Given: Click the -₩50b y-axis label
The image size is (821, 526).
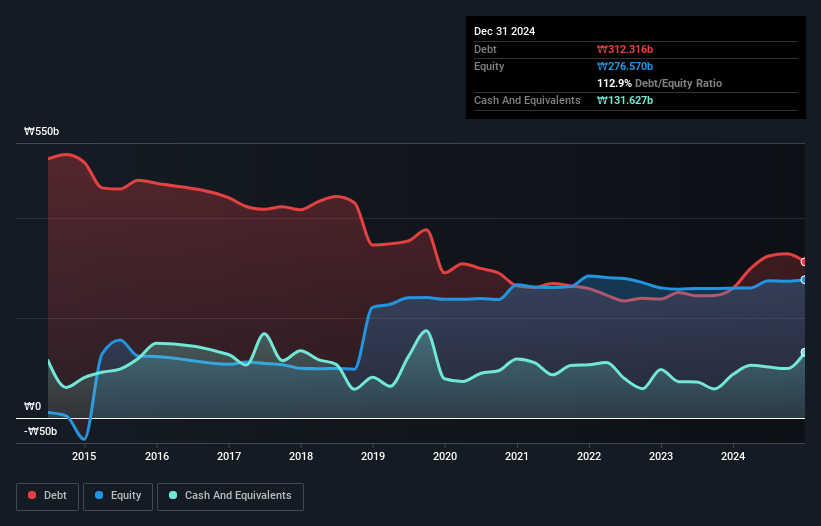Looking at the screenshot, I should pyautogui.click(x=40, y=431).
